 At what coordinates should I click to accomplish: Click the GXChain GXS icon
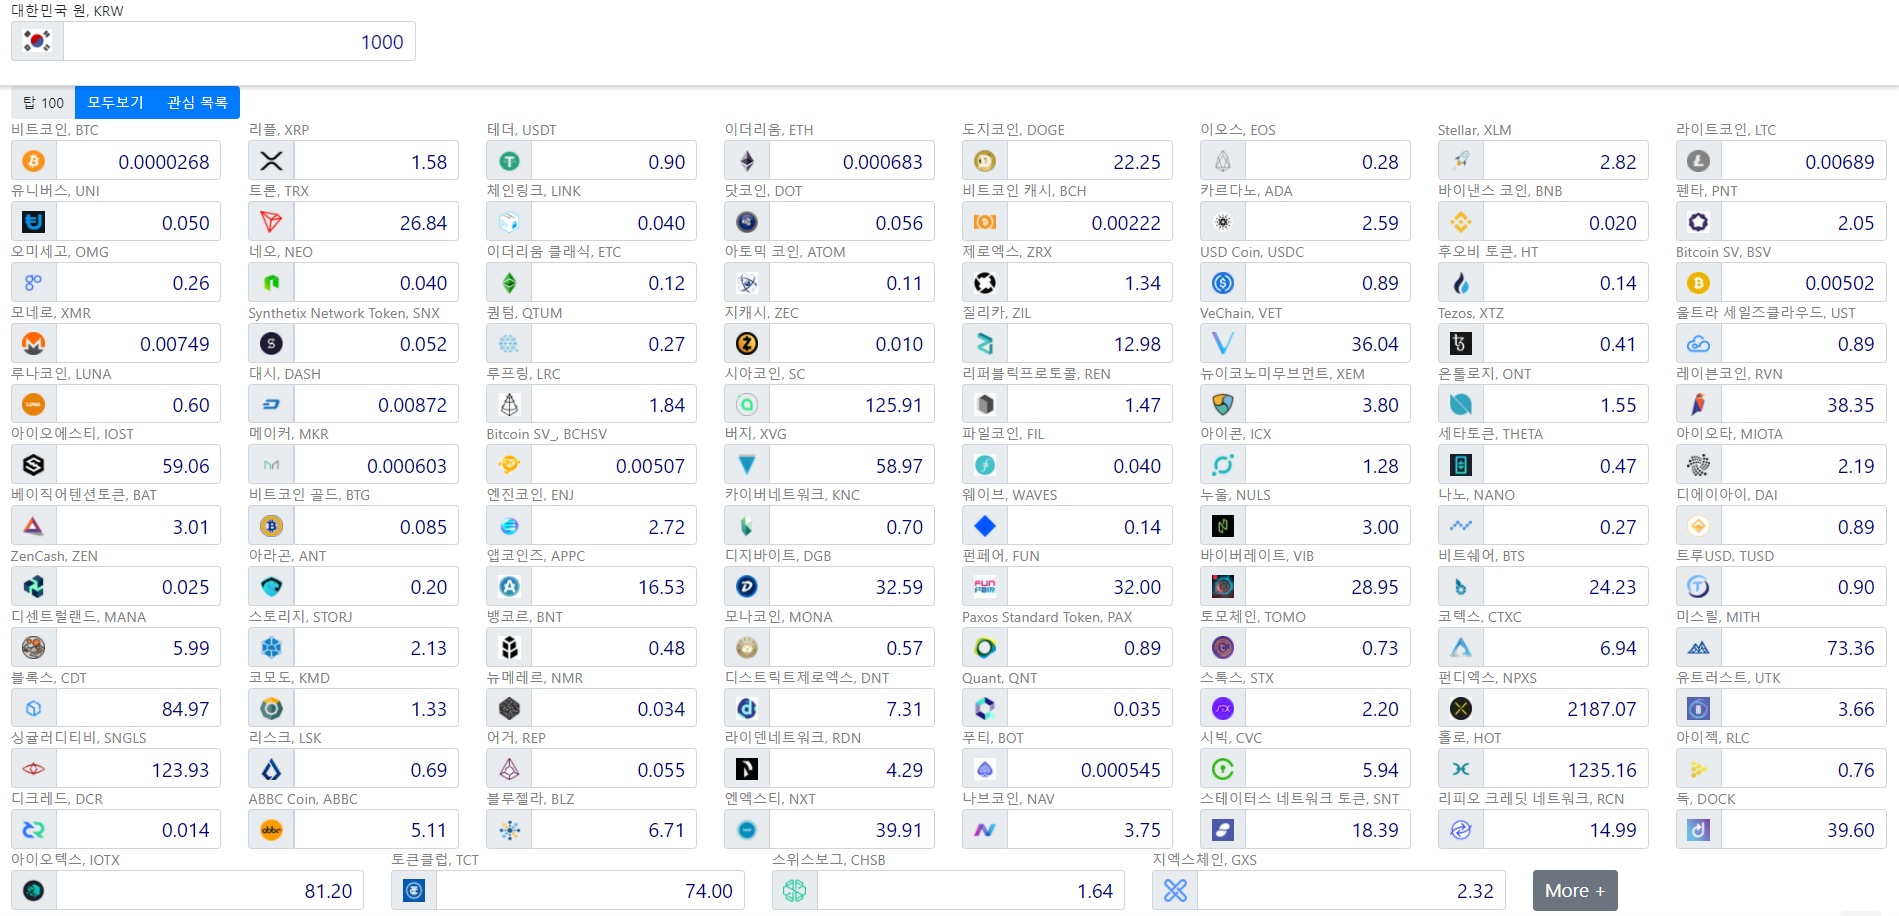click(x=1175, y=890)
